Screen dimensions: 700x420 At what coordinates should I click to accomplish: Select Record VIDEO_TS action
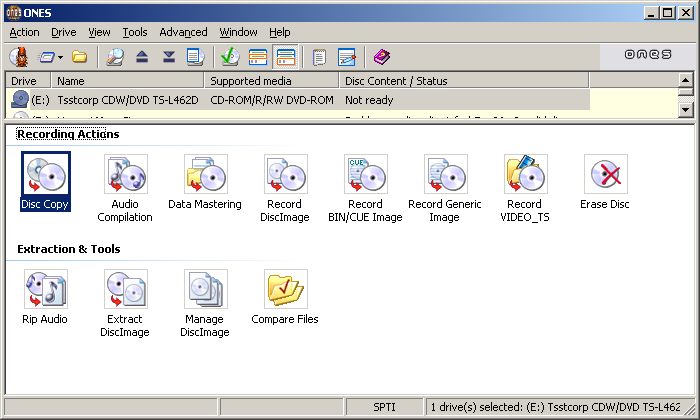coord(525,175)
